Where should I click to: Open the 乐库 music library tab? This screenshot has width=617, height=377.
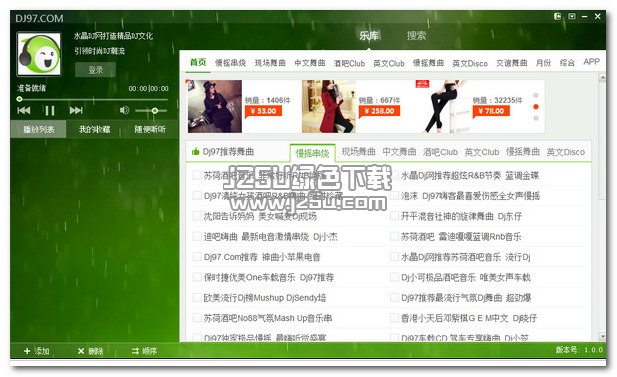[369, 36]
